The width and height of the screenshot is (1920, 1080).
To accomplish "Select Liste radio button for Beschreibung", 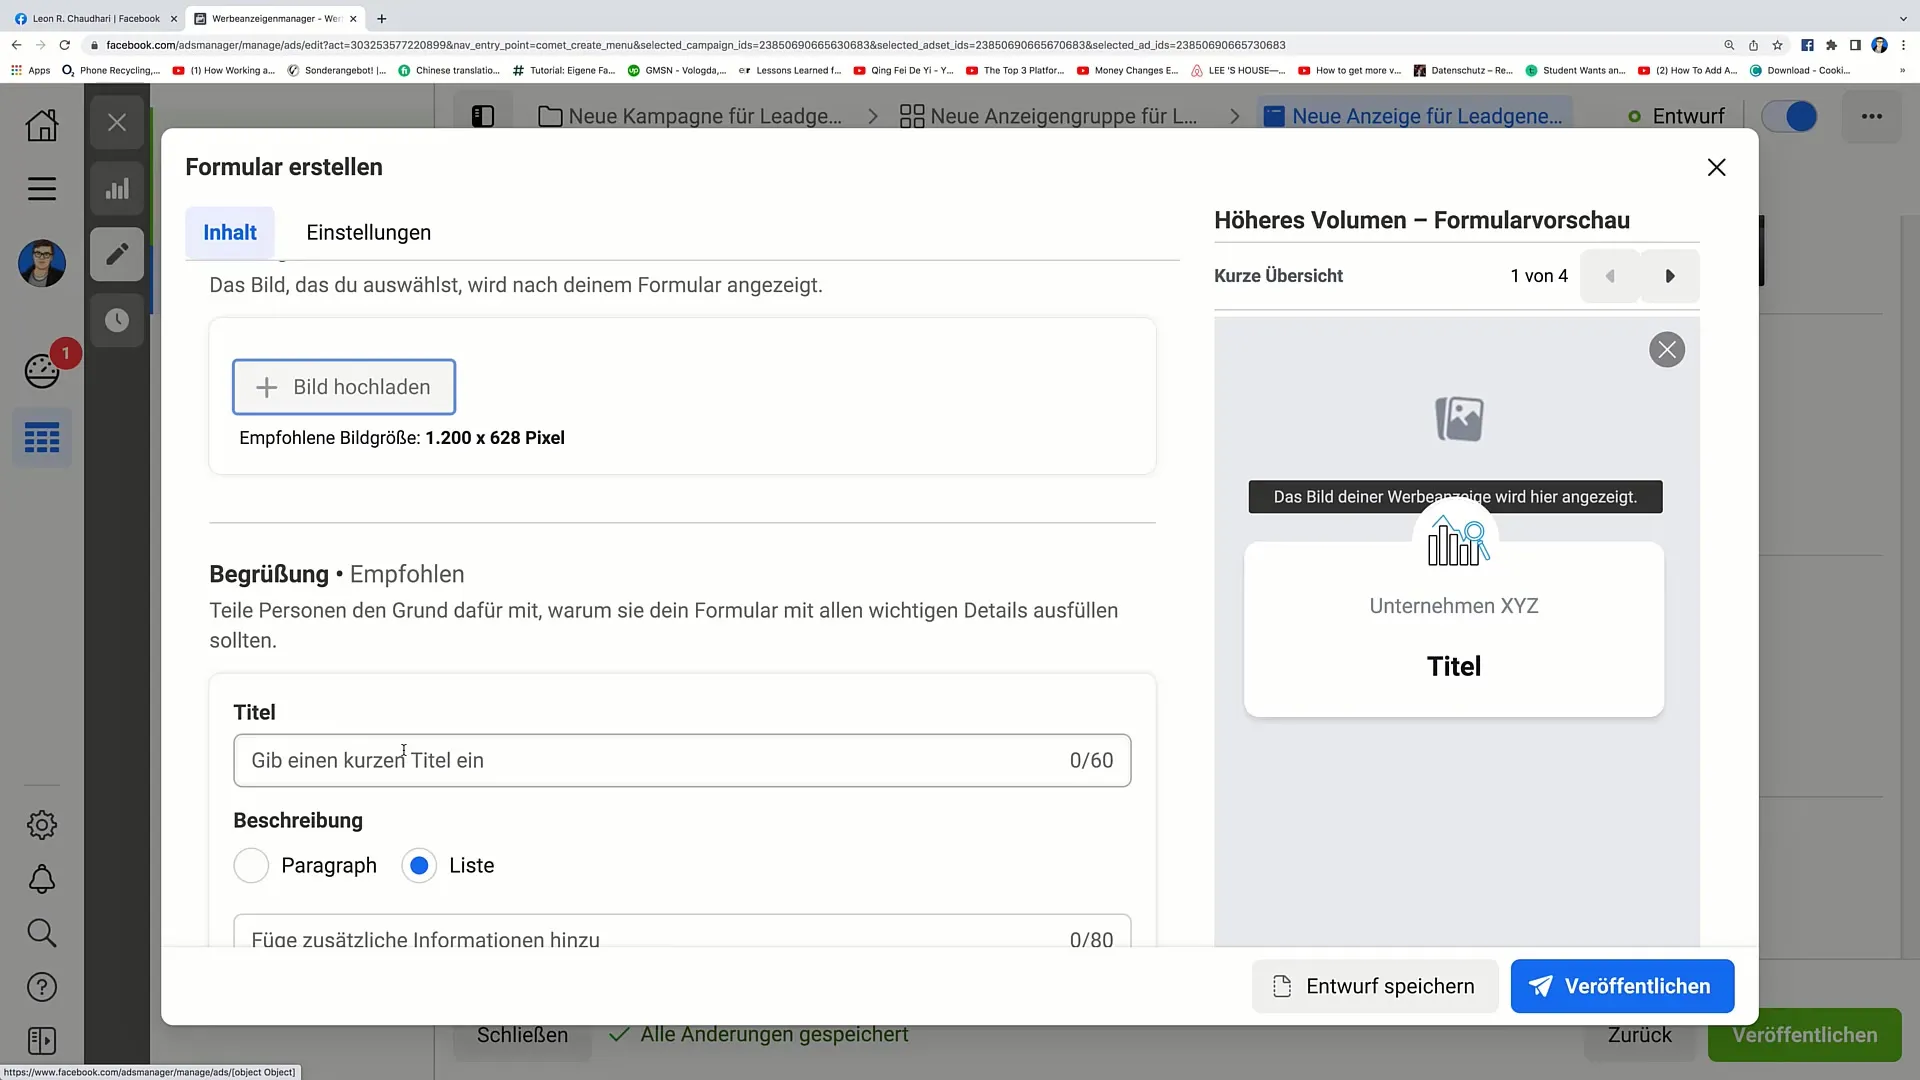I will click(x=419, y=865).
